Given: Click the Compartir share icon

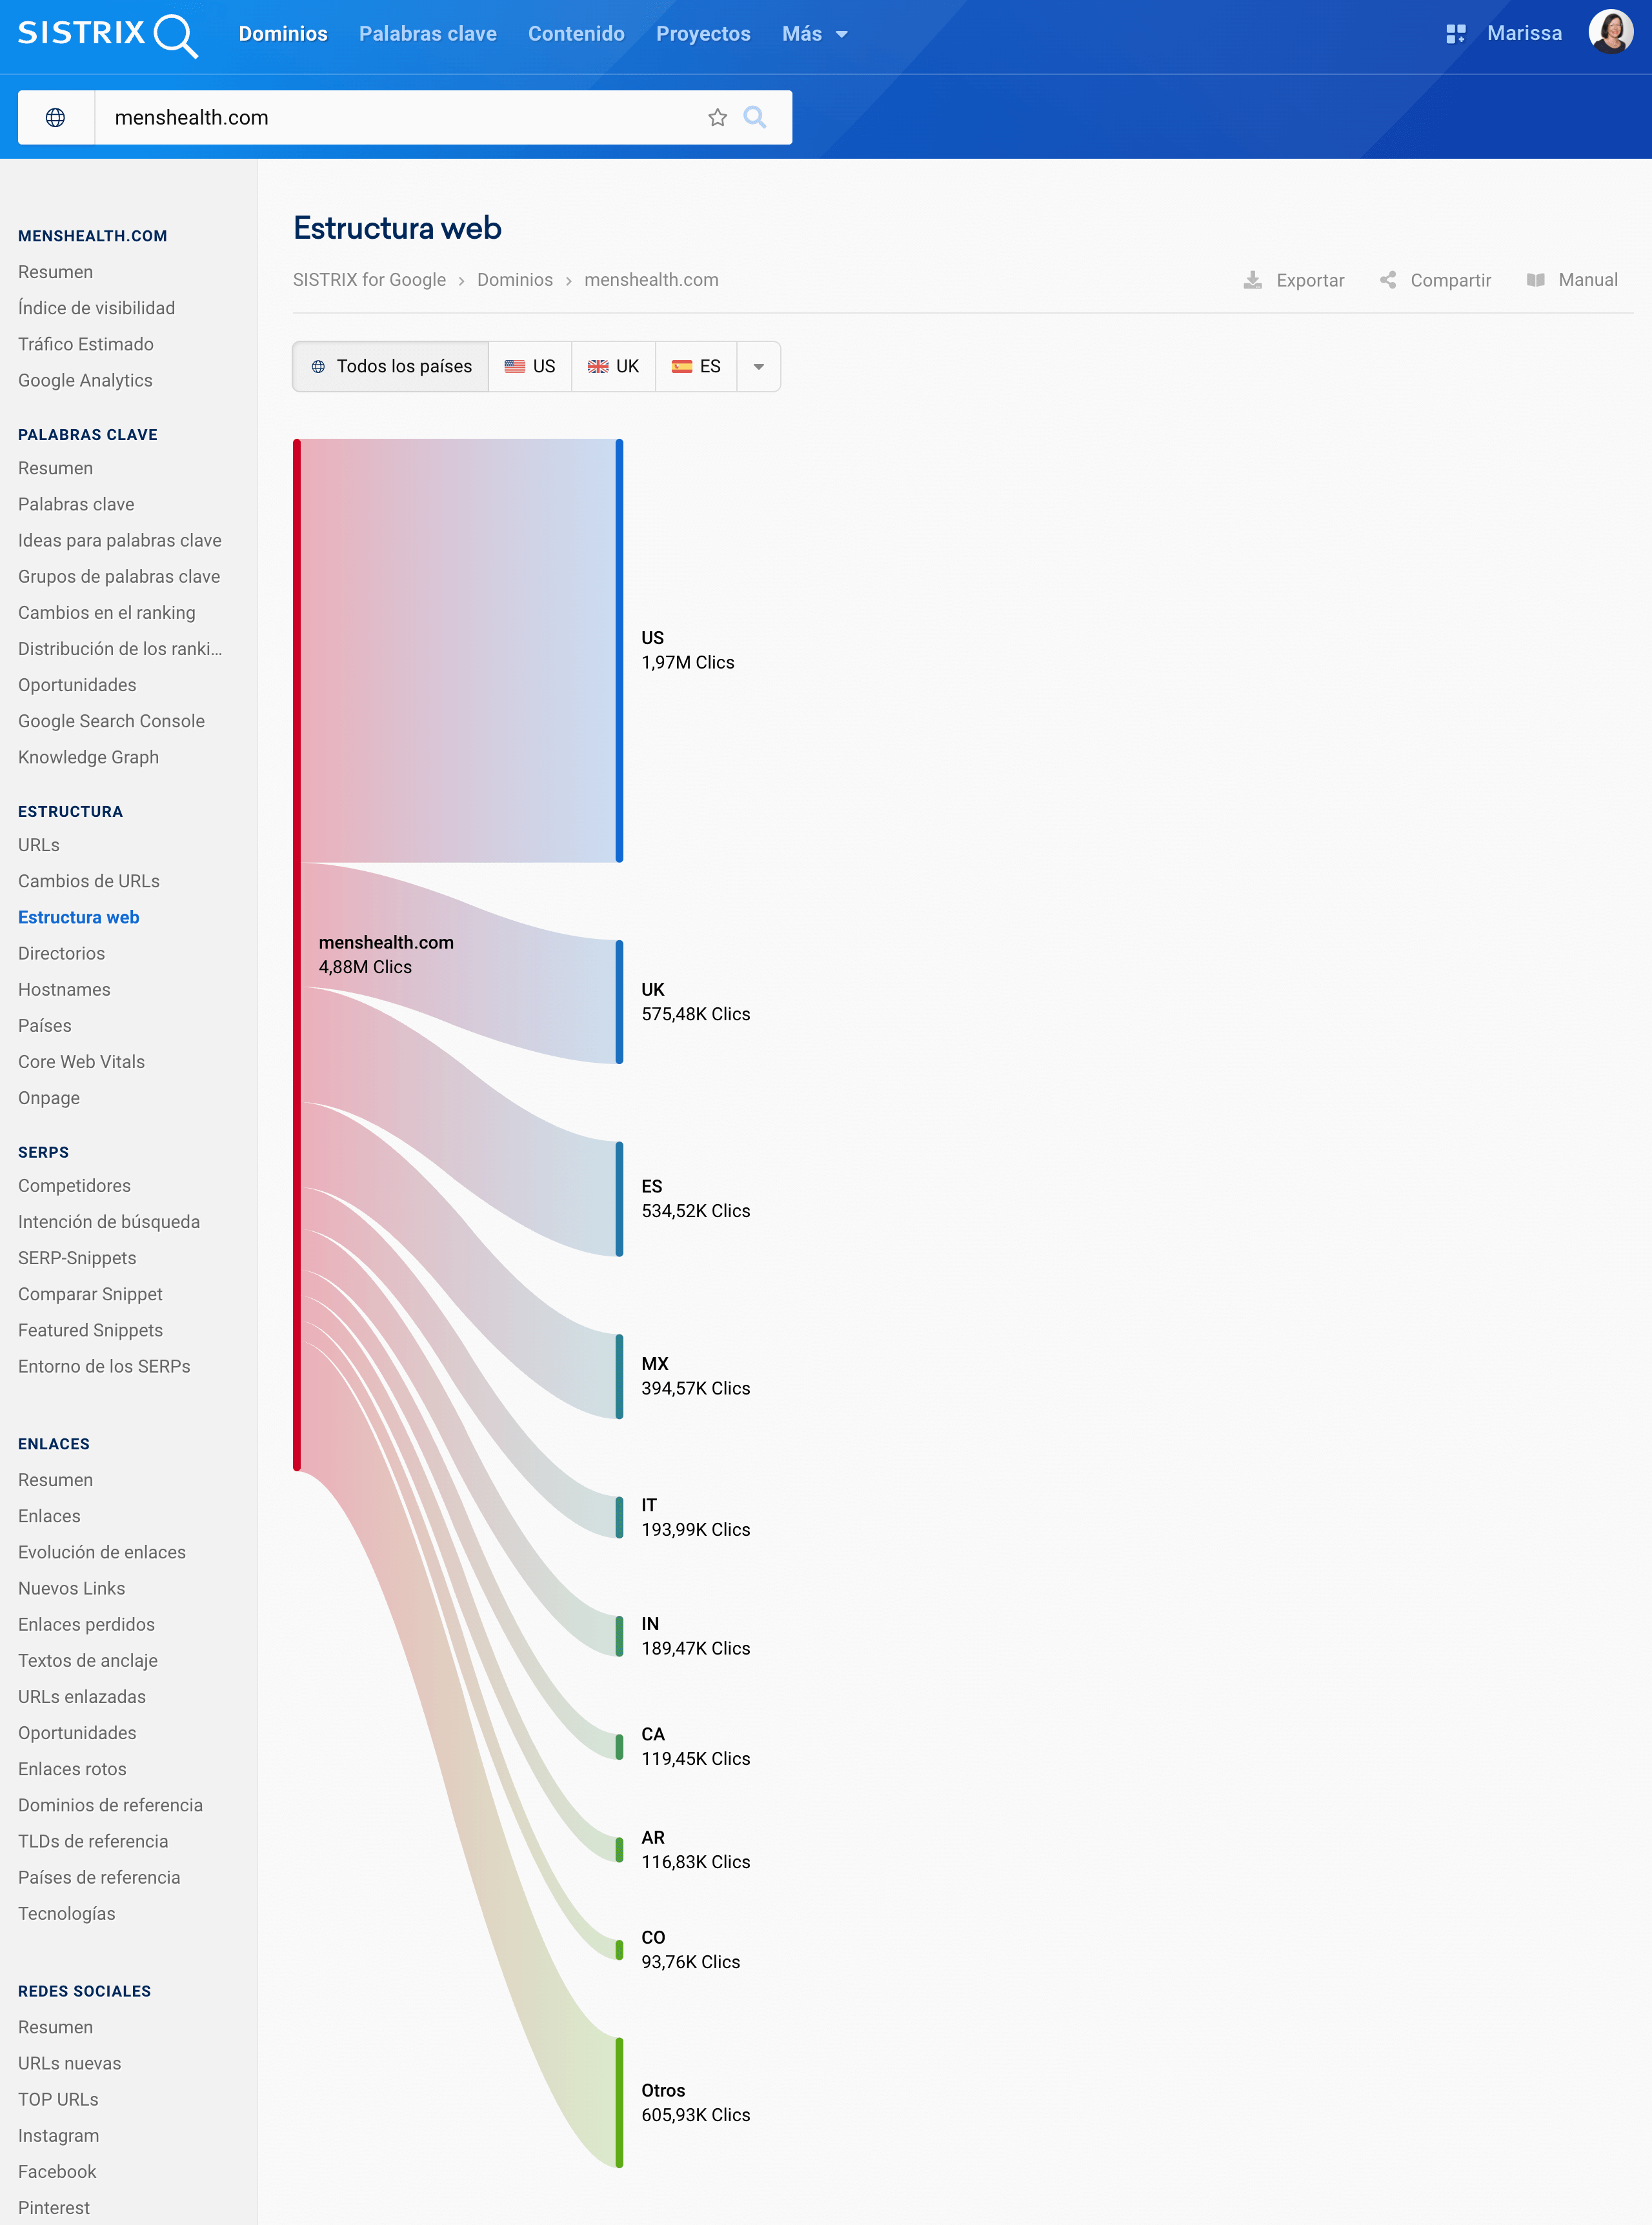Looking at the screenshot, I should coord(1388,280).
